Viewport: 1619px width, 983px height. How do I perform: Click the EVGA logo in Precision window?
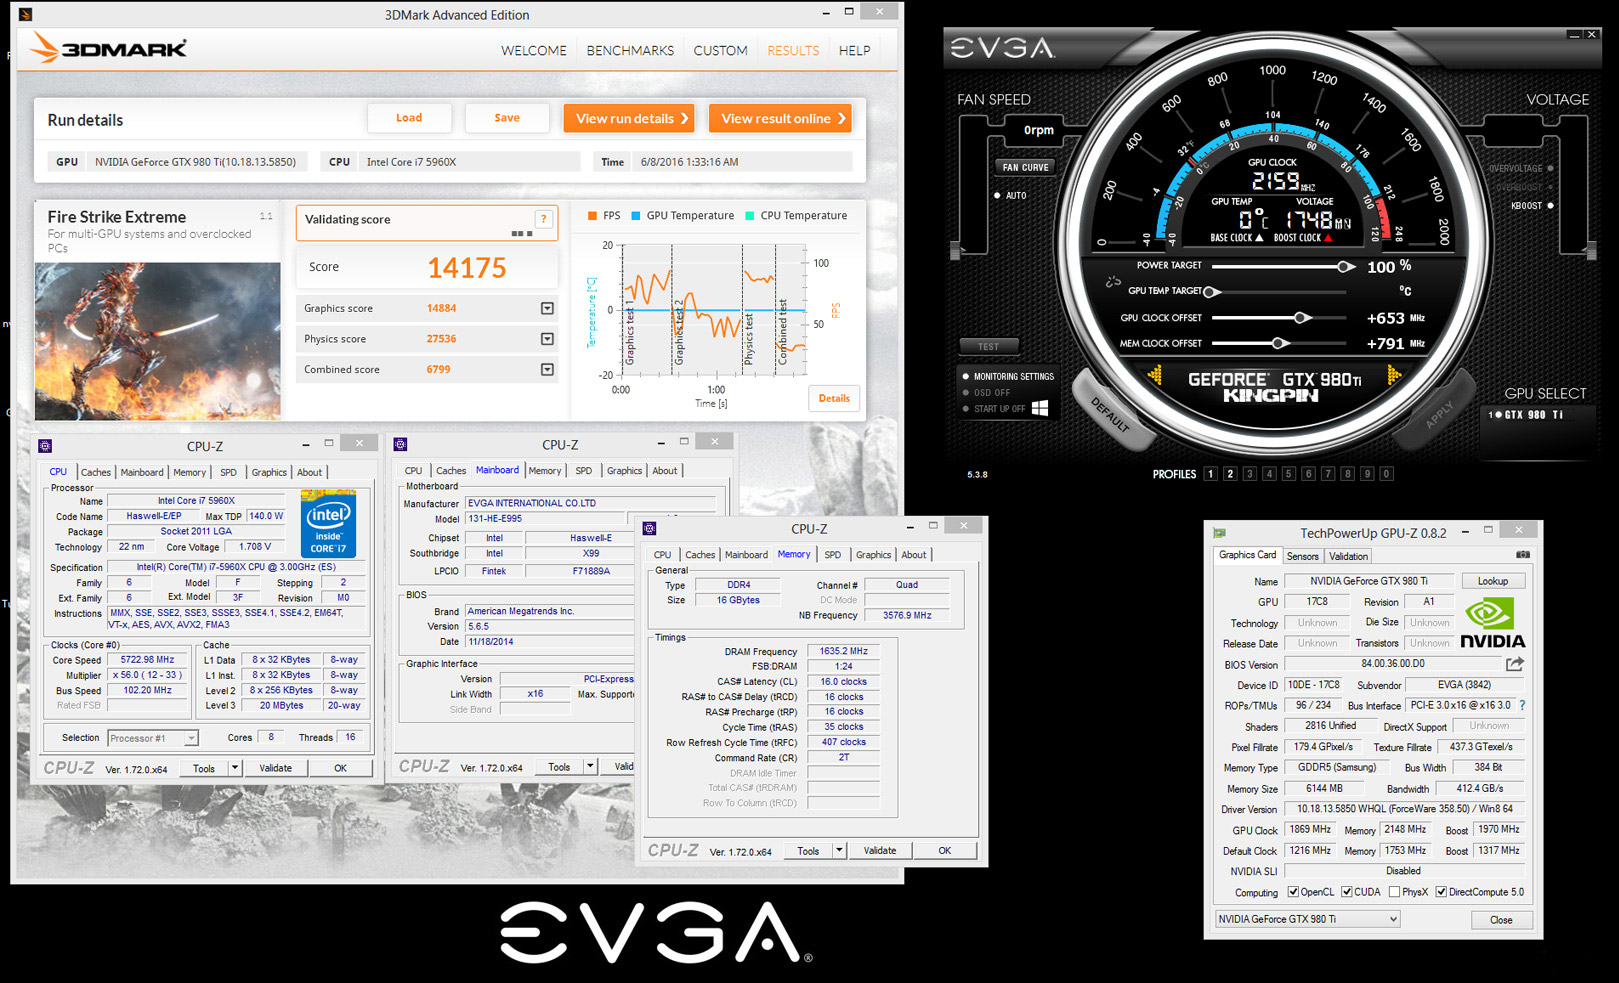click(x=1001, y=48)
